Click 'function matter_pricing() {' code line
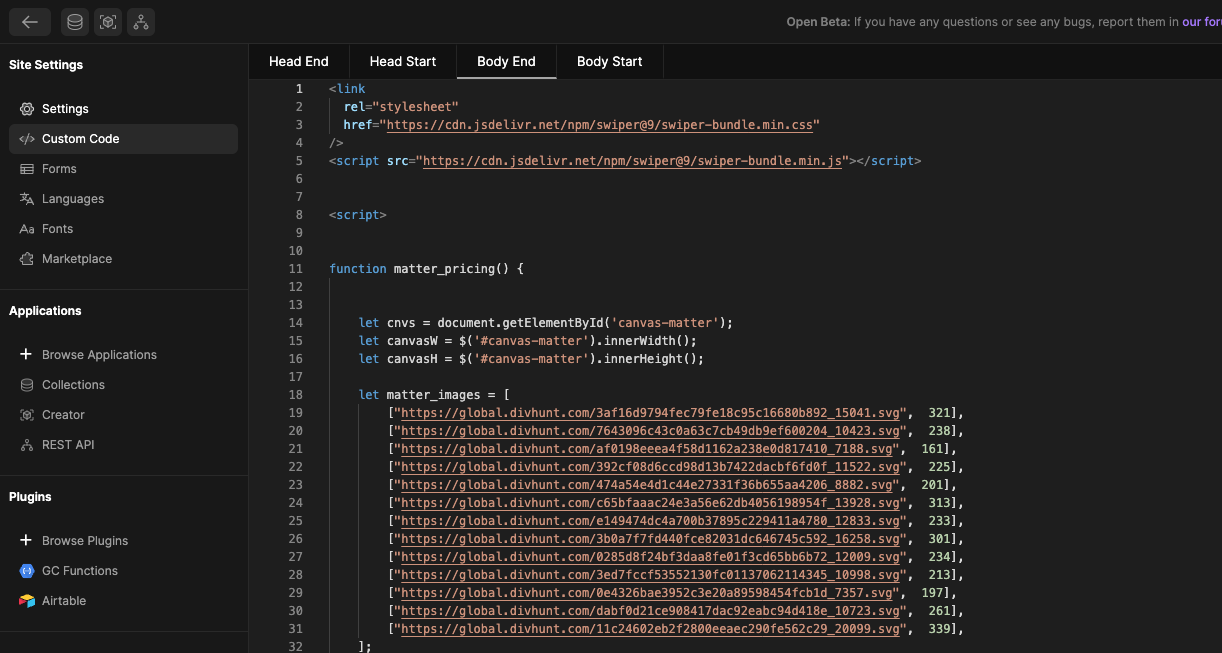Screen dimensions: 1222x653 pos(426,269)
